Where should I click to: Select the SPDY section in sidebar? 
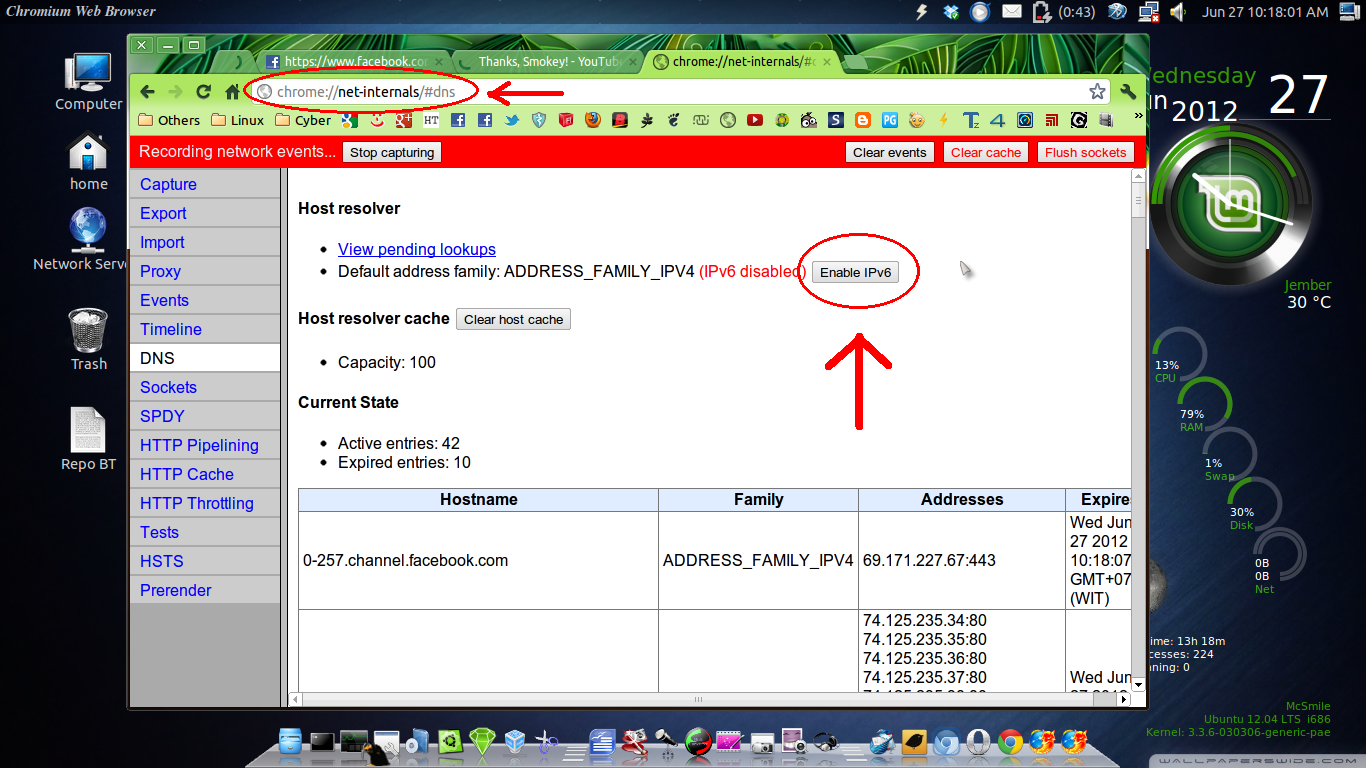205,416
